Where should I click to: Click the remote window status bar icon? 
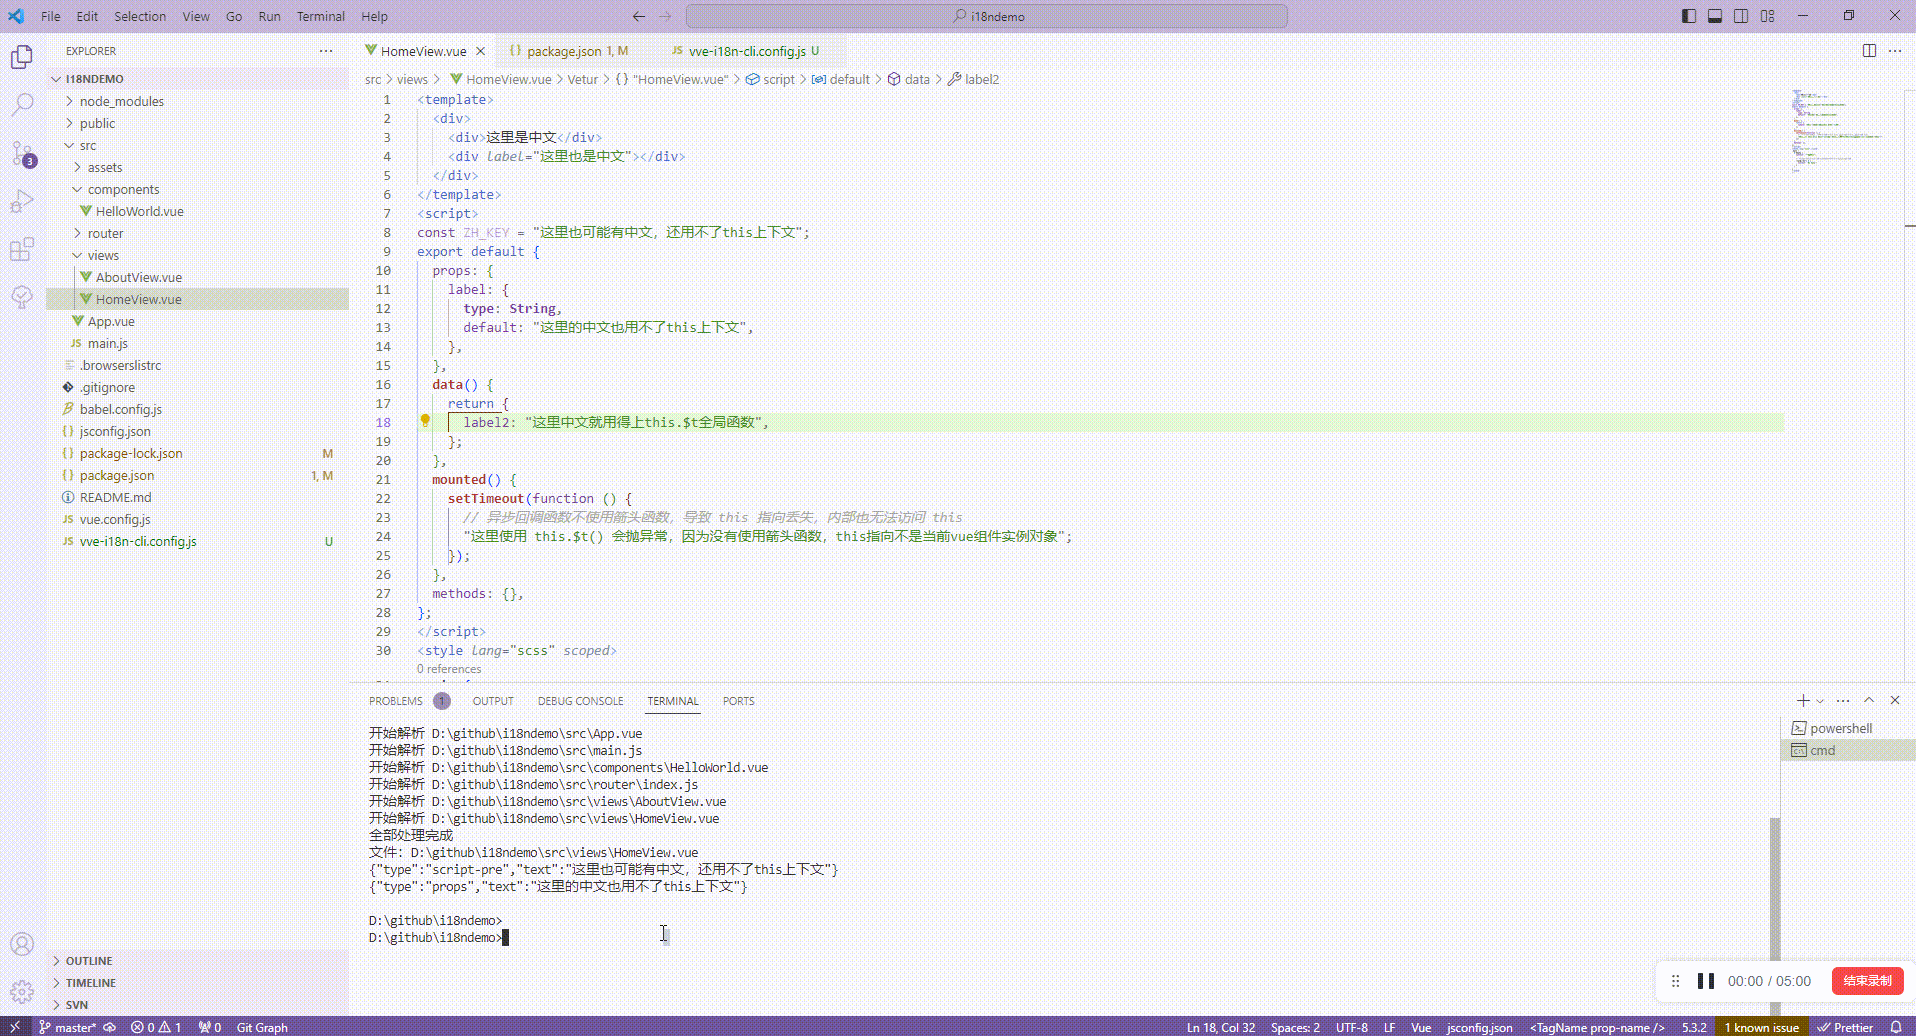[x=14, y=1027]
